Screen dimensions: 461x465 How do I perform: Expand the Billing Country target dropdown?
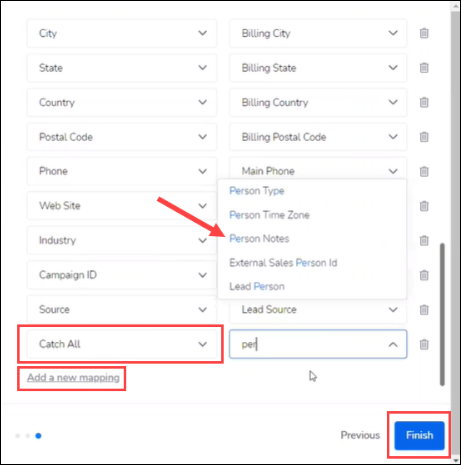(318, 102)
